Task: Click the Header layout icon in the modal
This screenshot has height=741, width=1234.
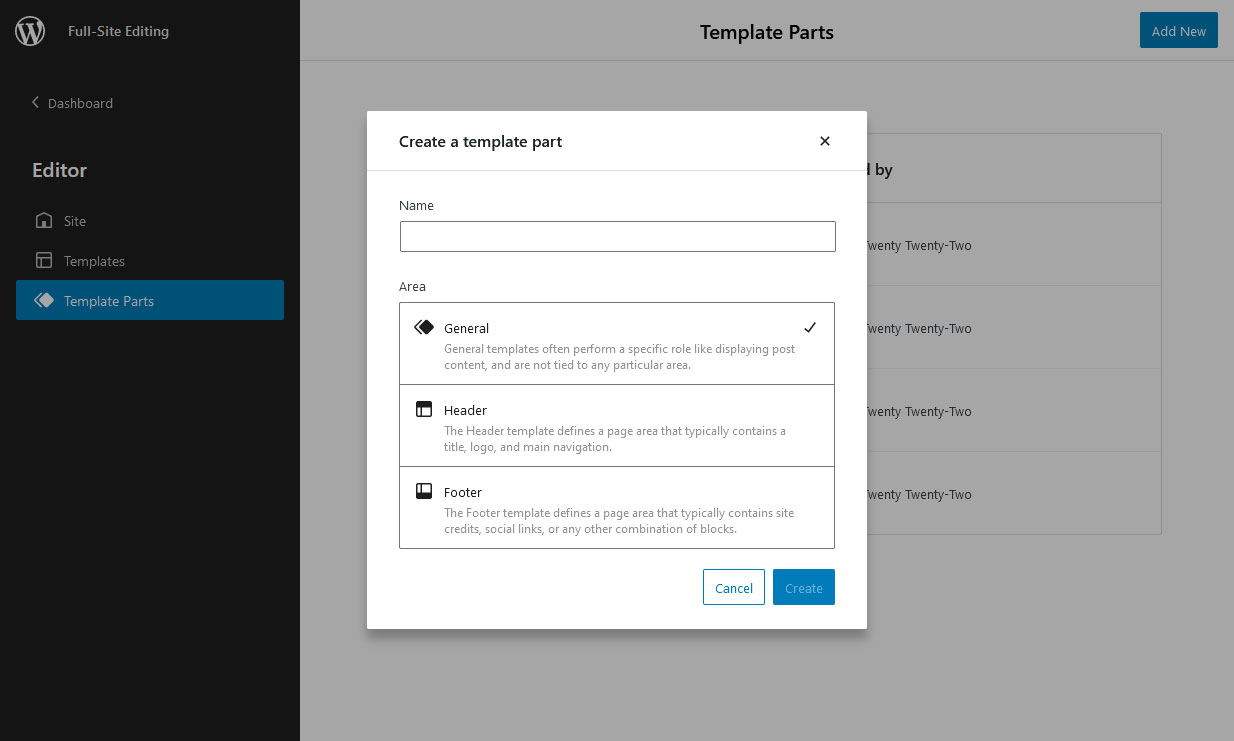Action: pos(423,408)
